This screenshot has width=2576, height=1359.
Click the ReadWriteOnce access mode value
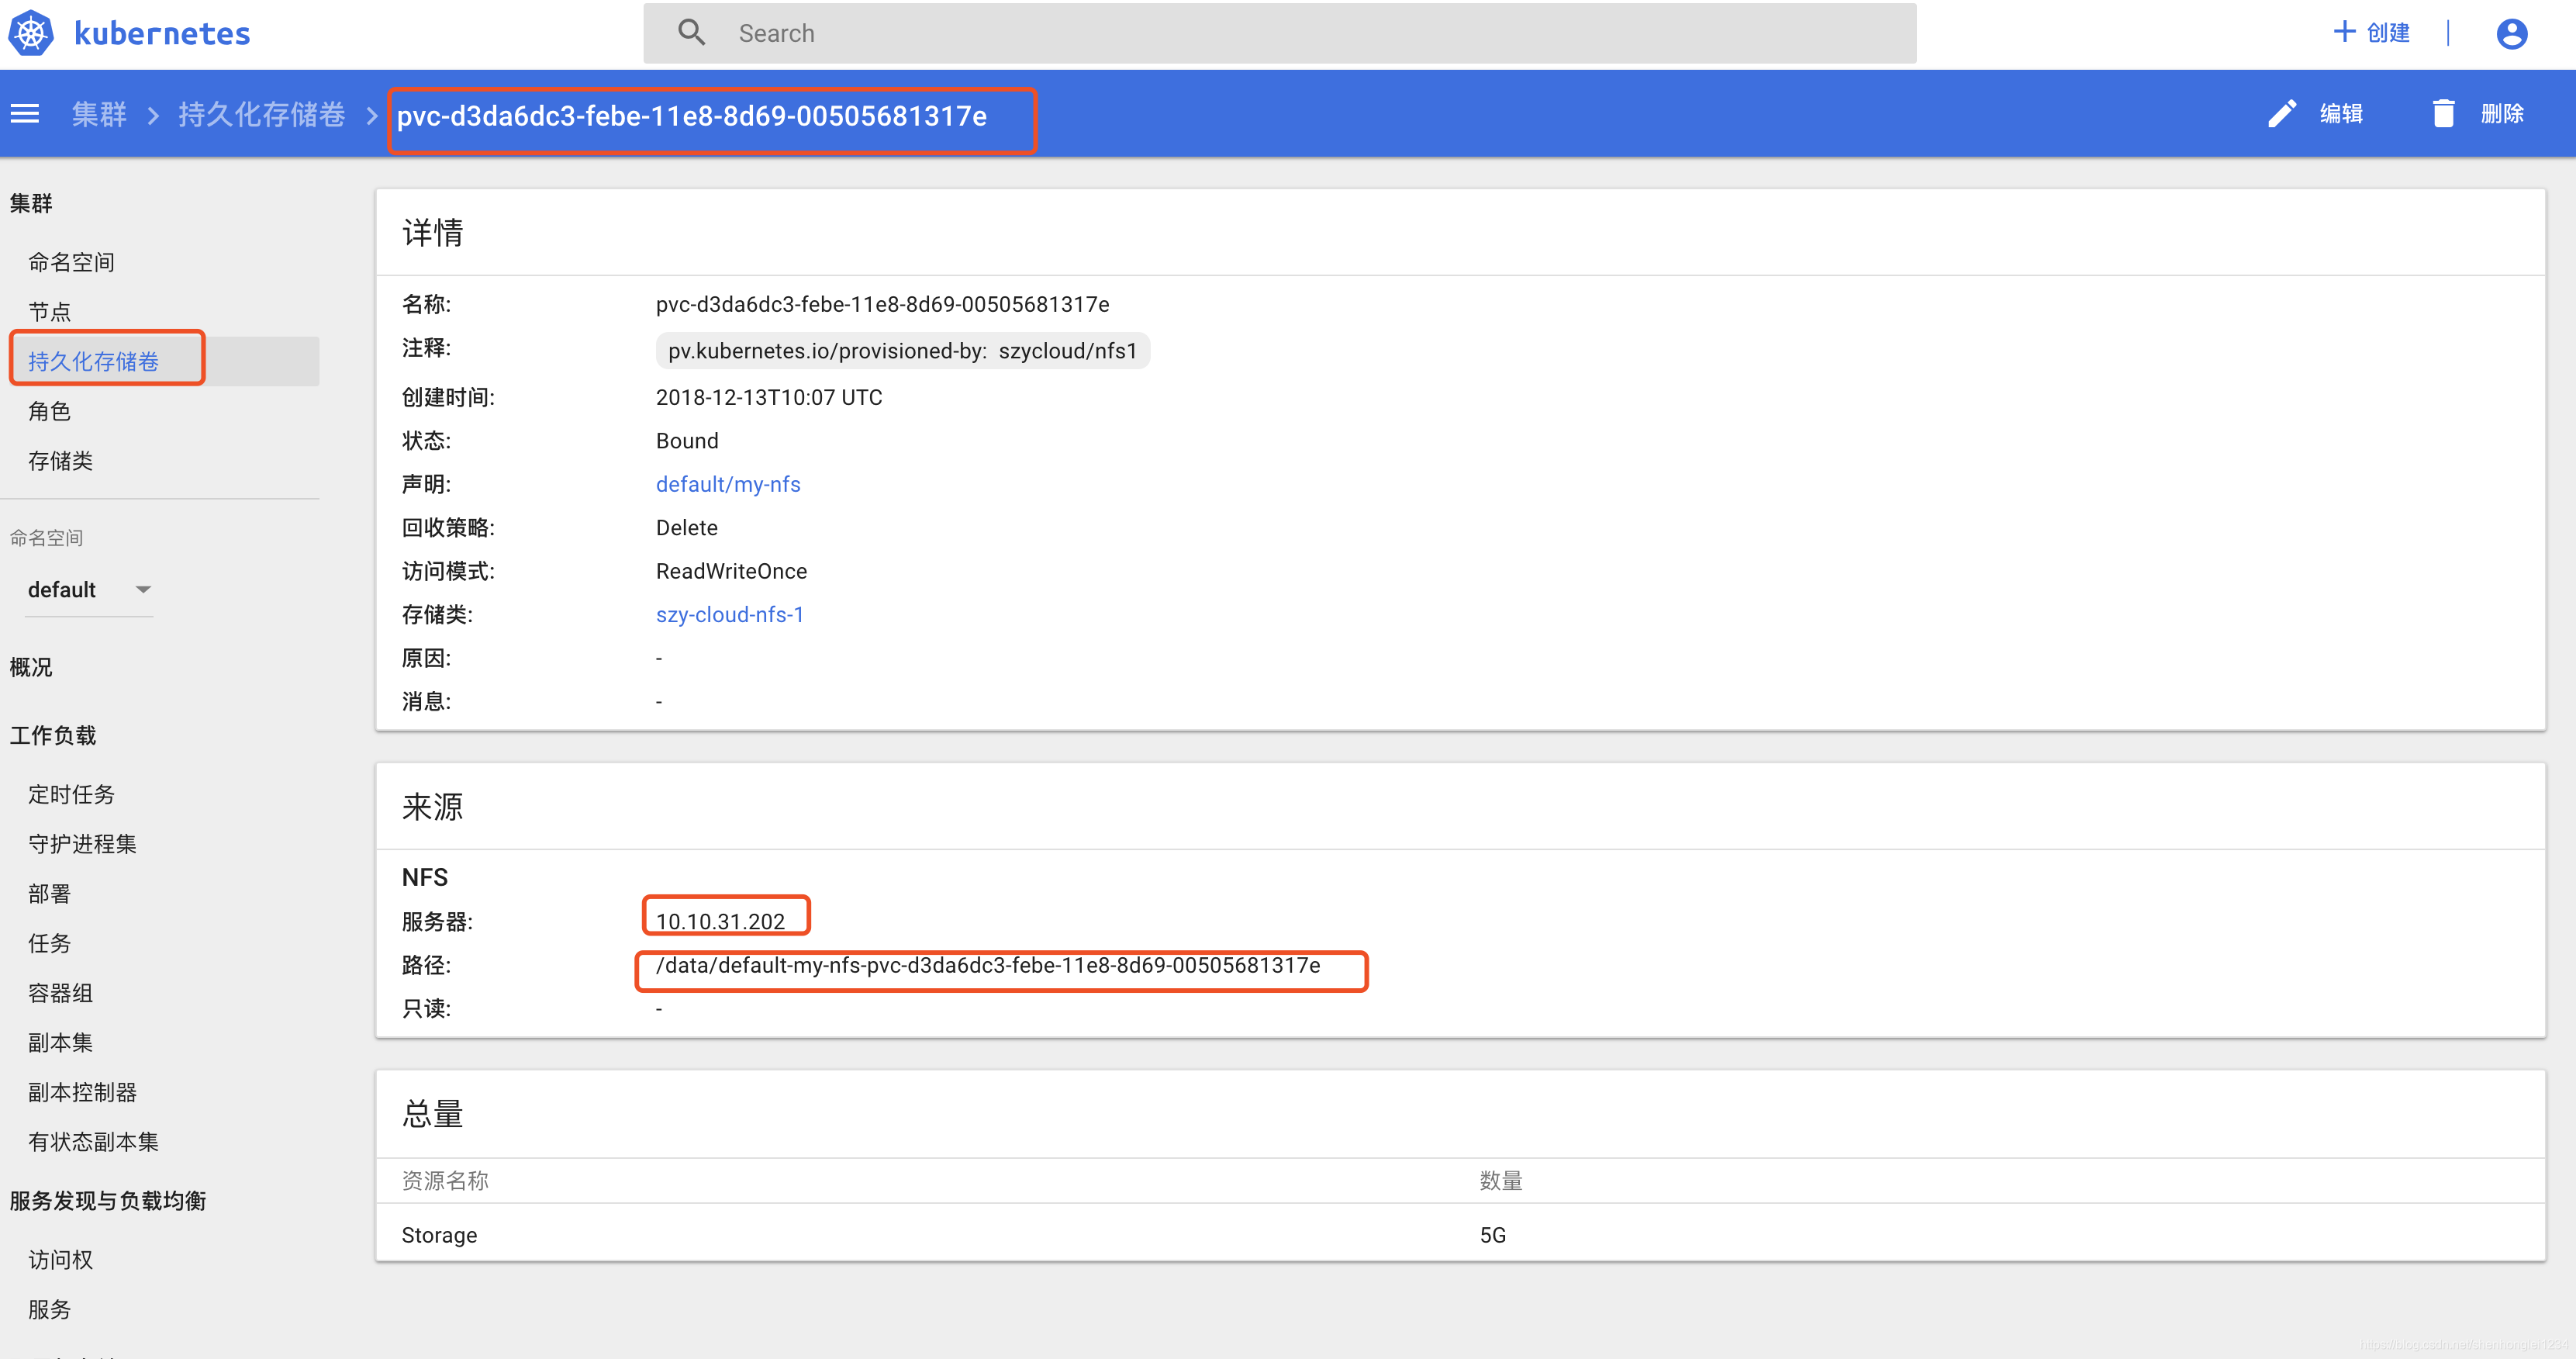pos(731,570)
